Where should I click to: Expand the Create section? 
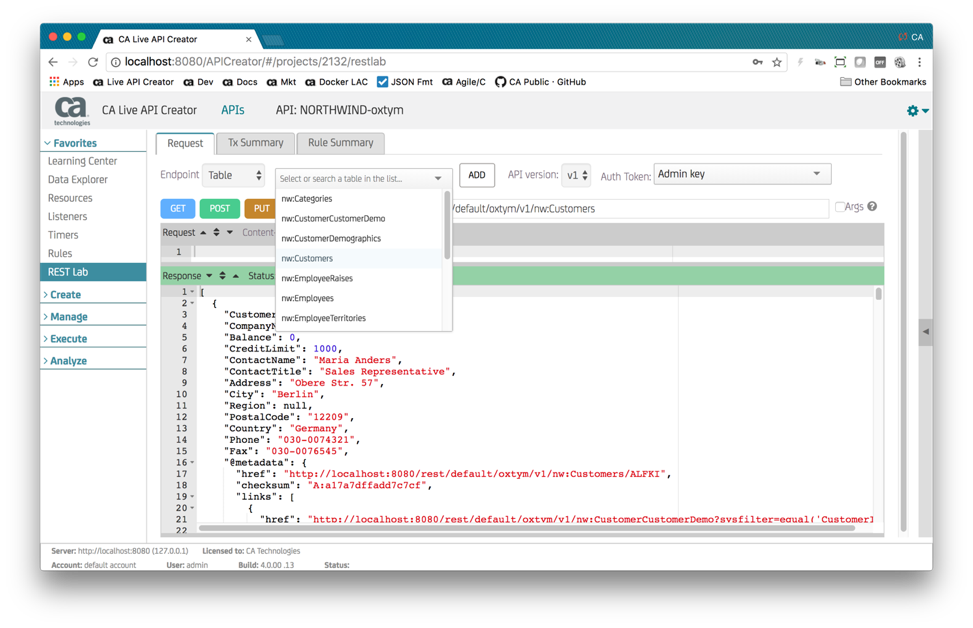tap(62, 295)
